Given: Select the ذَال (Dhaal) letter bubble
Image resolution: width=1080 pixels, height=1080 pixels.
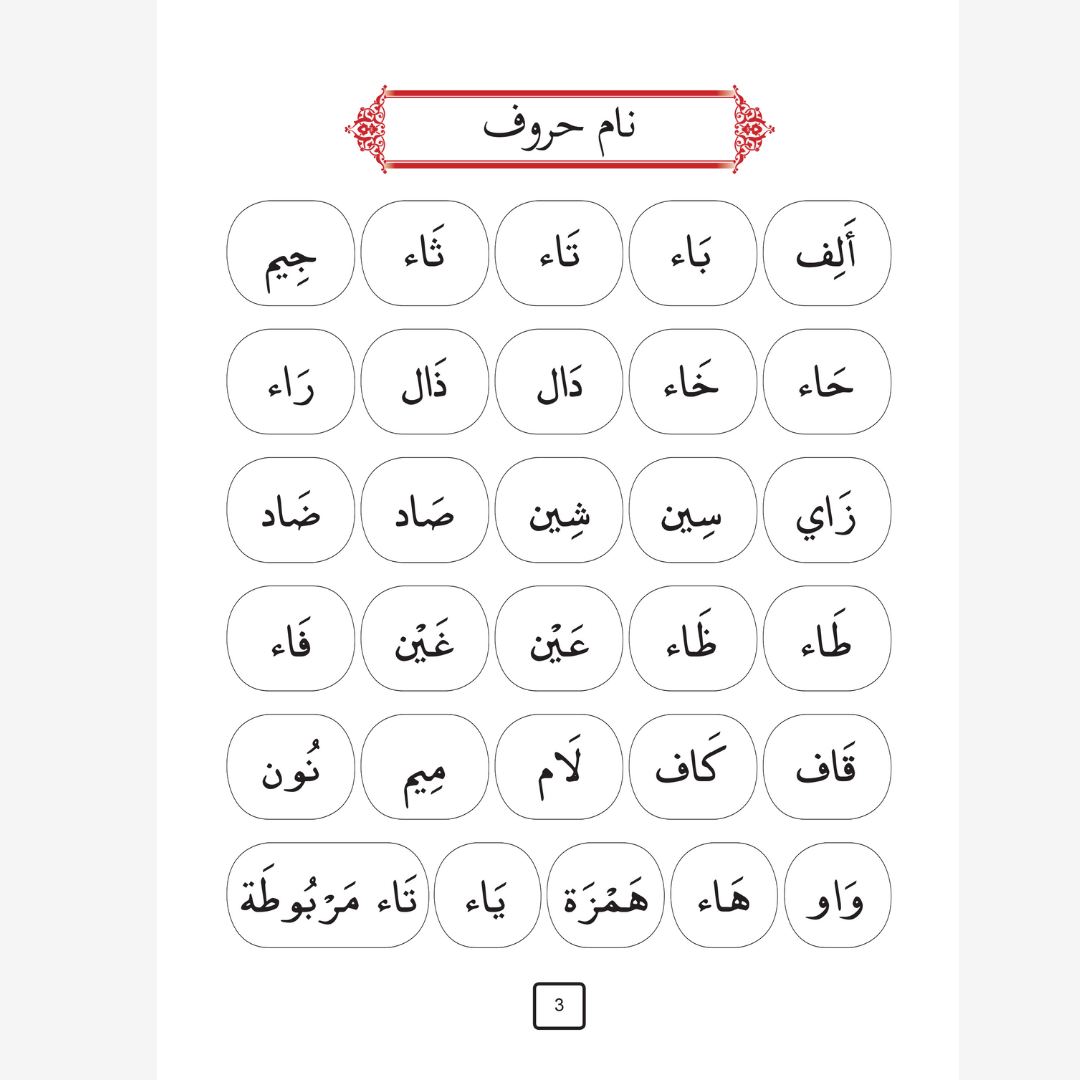Looking at the screenshot, I should coord(425,381).
